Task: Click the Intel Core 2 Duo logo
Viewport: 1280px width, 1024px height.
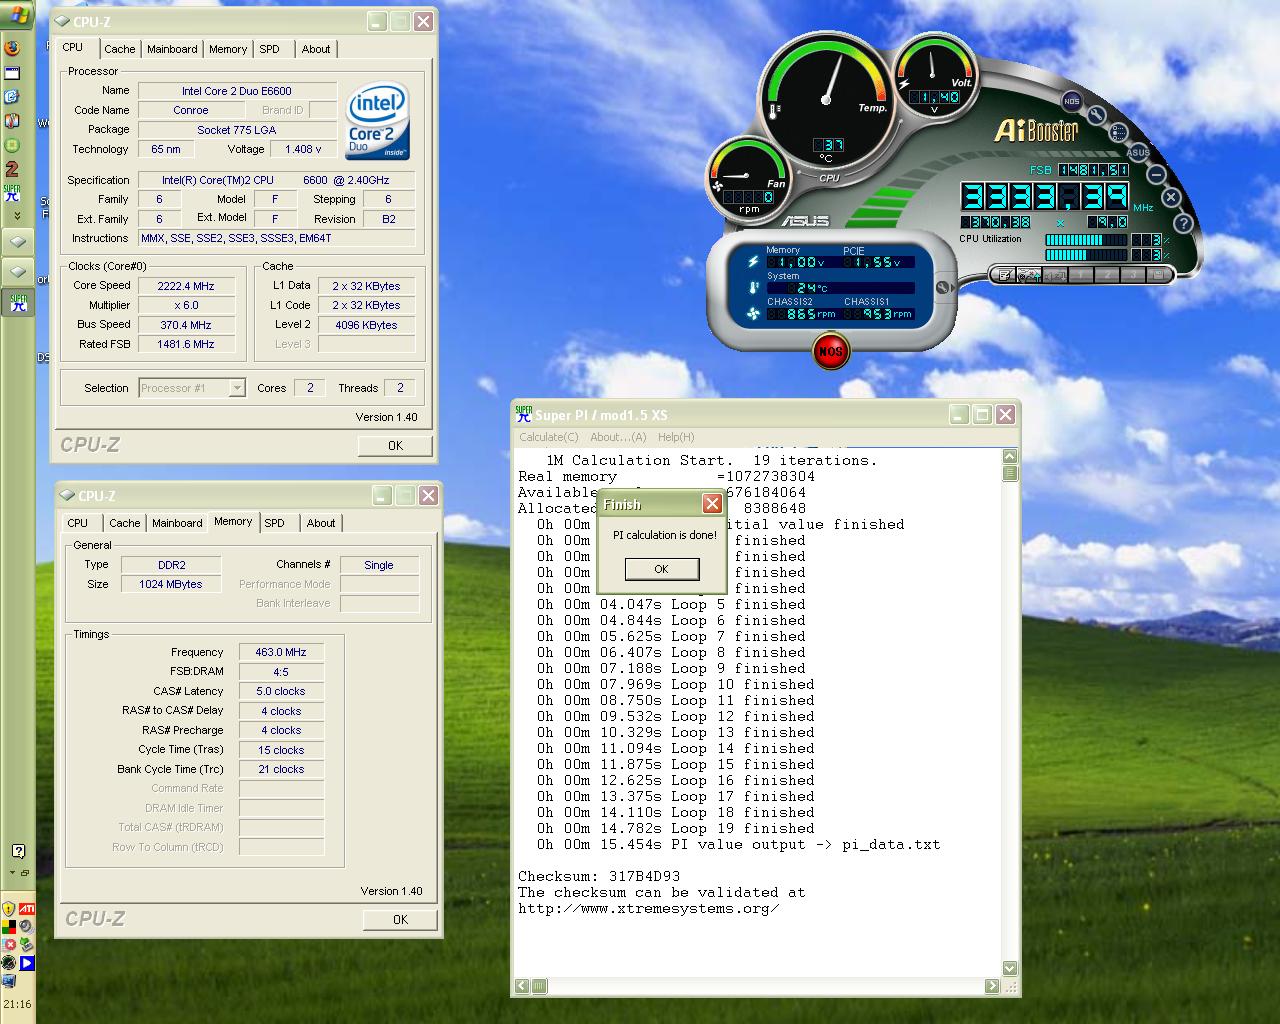Action: pos(378,121)
